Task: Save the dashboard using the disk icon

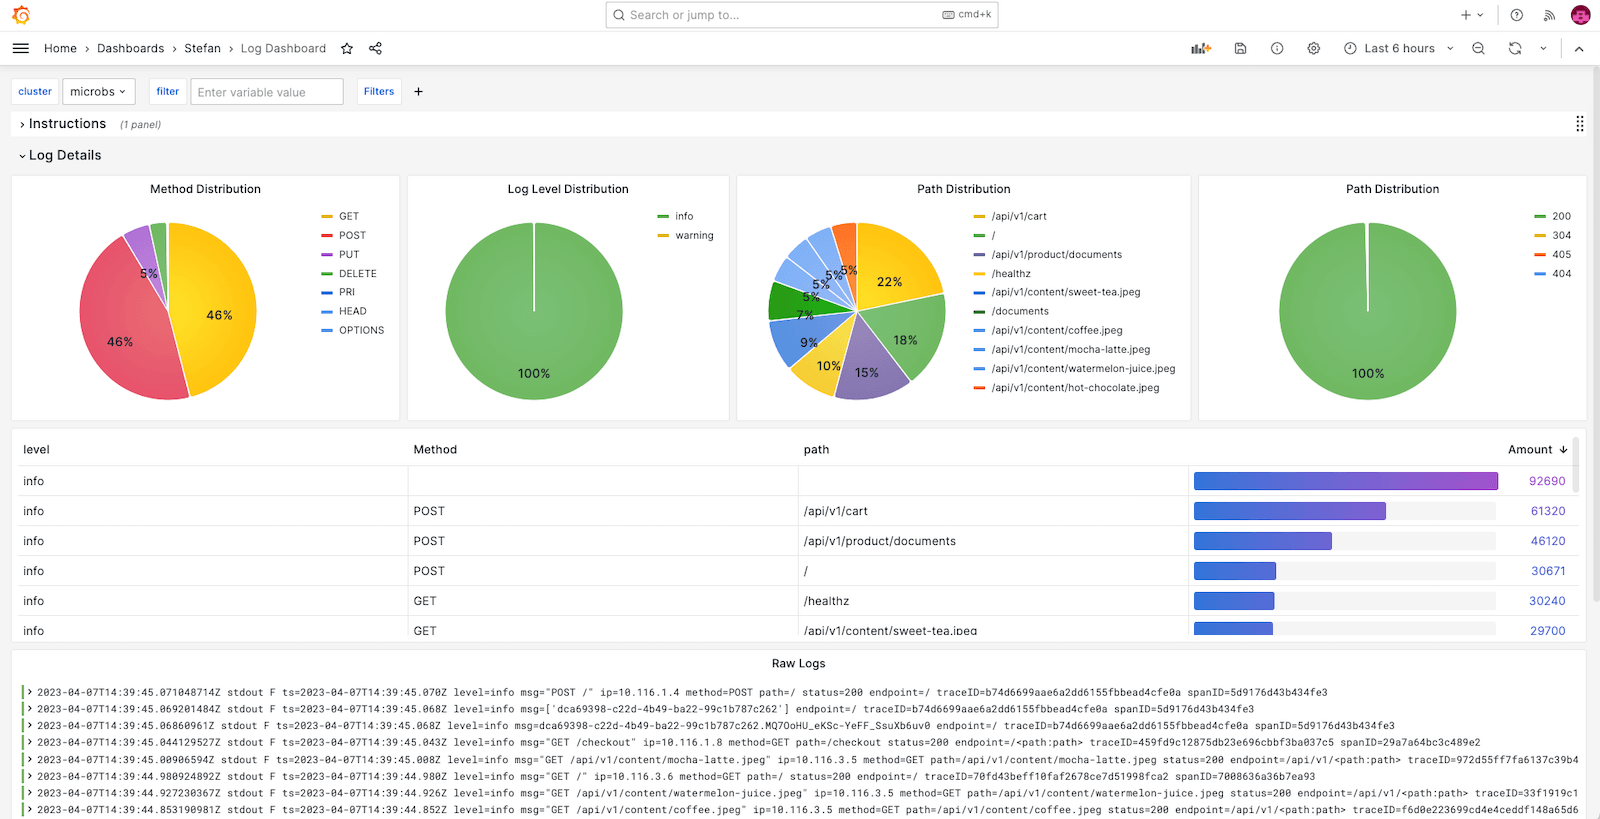Action: tap(1240, 48)
